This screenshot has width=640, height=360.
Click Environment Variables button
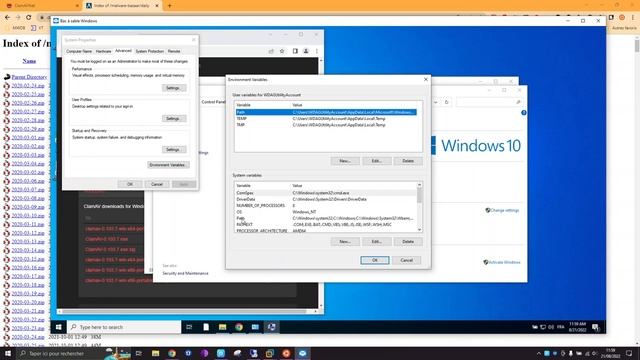click(x=168, y=165)
